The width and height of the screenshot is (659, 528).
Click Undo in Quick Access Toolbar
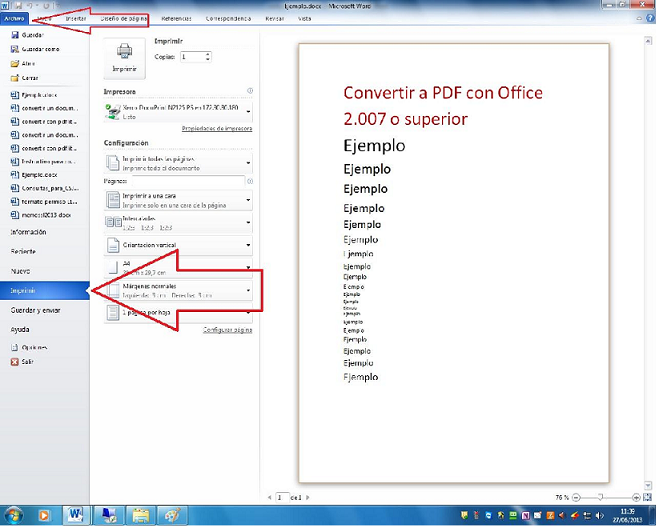coord(30,6)
